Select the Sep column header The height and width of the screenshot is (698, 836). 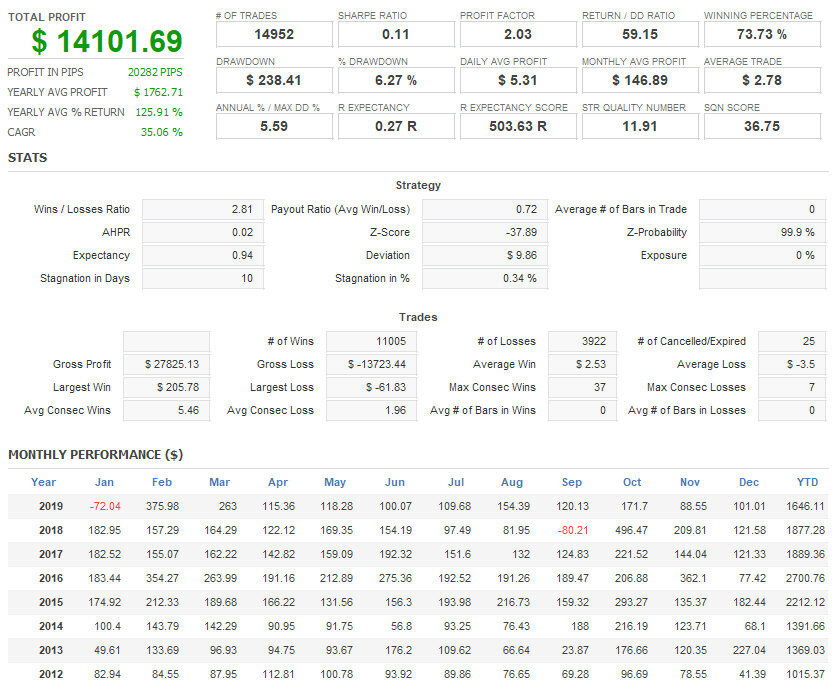[x=572, y=482]
